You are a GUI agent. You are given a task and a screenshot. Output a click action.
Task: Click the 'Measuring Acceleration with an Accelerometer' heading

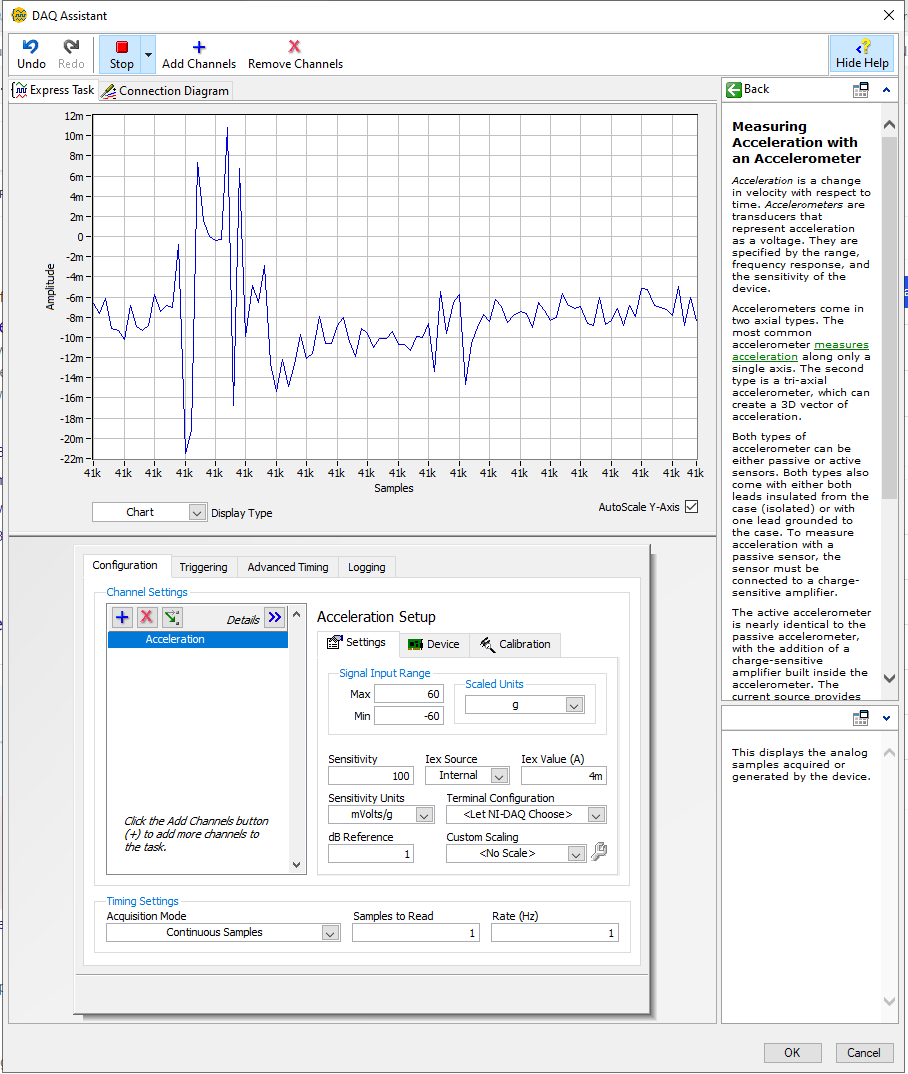796,142
